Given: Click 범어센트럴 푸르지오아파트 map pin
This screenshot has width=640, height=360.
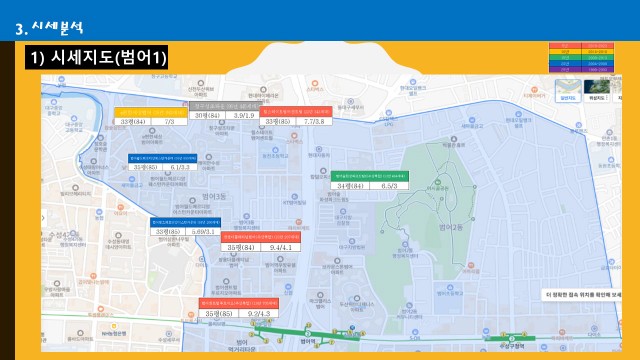Looking at the screenshot, I should pos(226,282).
